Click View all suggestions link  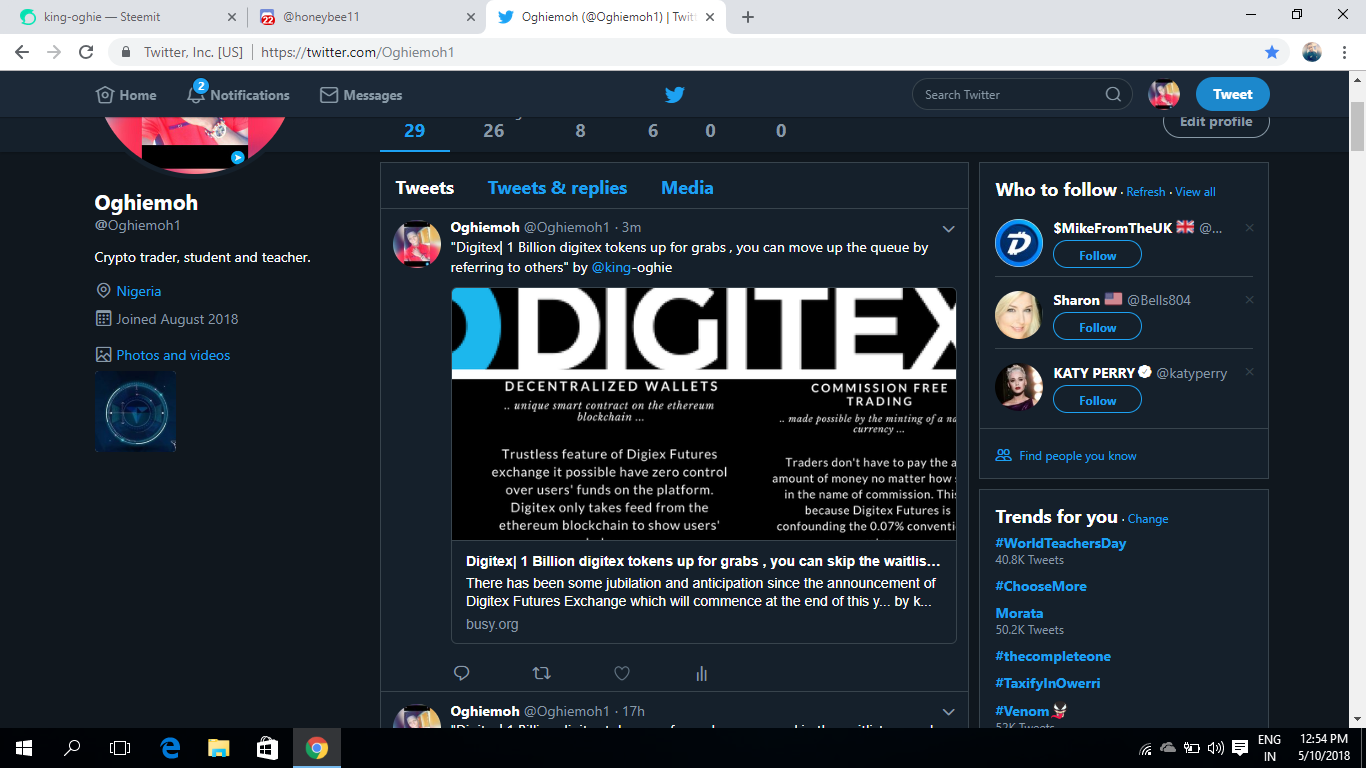pos(1195,192)
